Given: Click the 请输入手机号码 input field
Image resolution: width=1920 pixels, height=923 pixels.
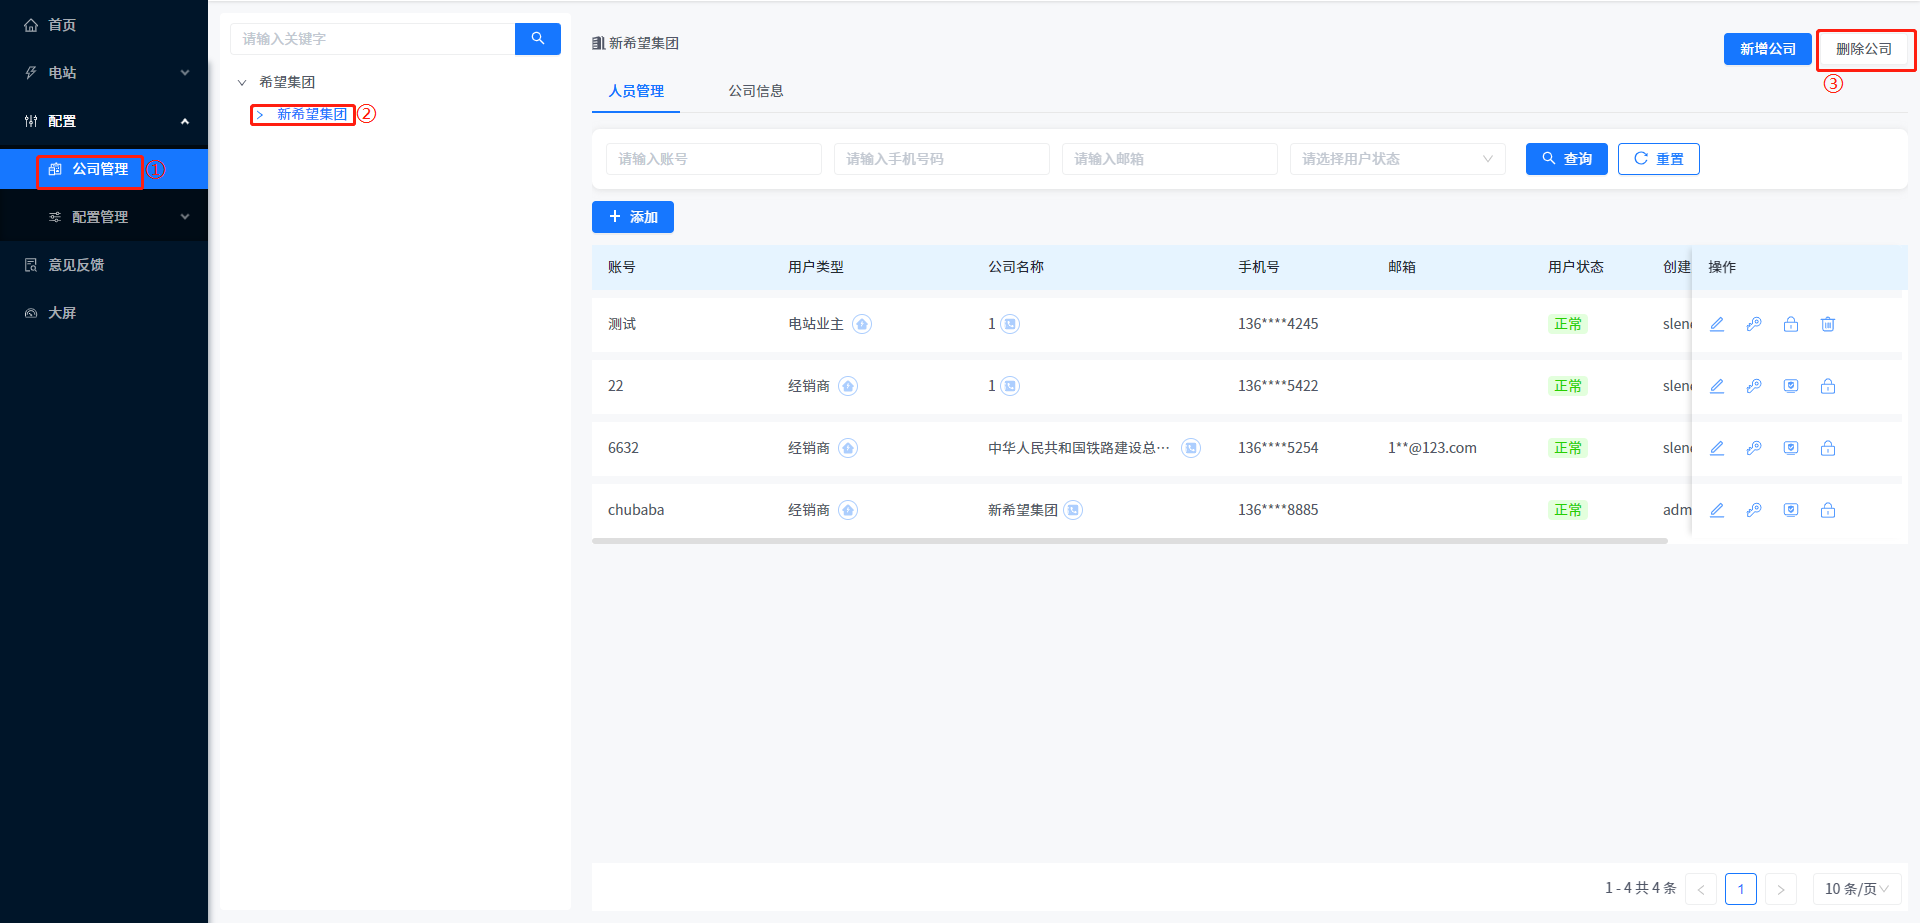Looking at the screenshot, I should point(941,159).
